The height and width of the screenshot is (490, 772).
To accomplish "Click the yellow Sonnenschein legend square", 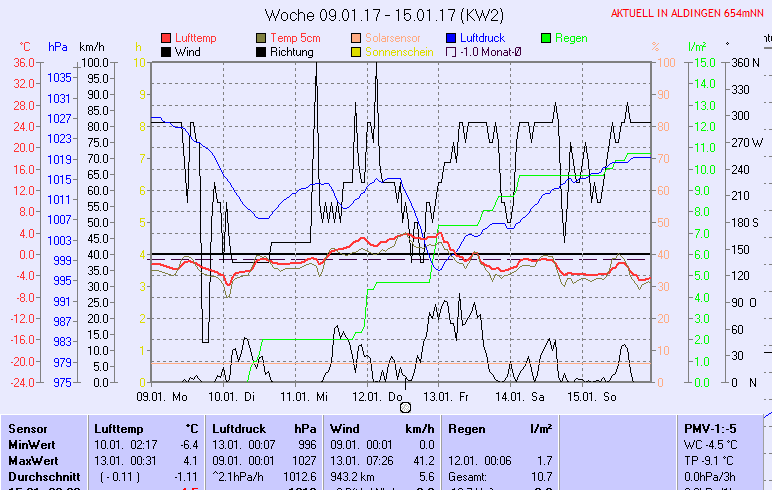I will 357,51.
